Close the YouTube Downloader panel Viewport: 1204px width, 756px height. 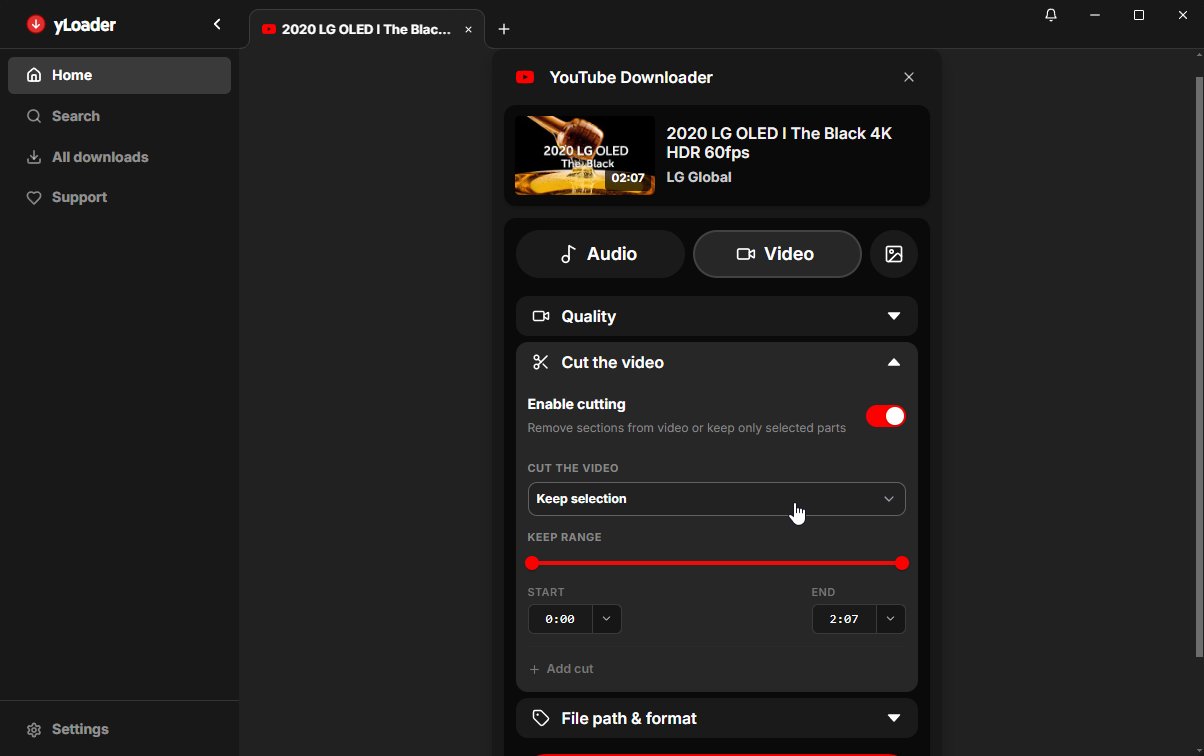pyautogui.click(x=908, y=77)
